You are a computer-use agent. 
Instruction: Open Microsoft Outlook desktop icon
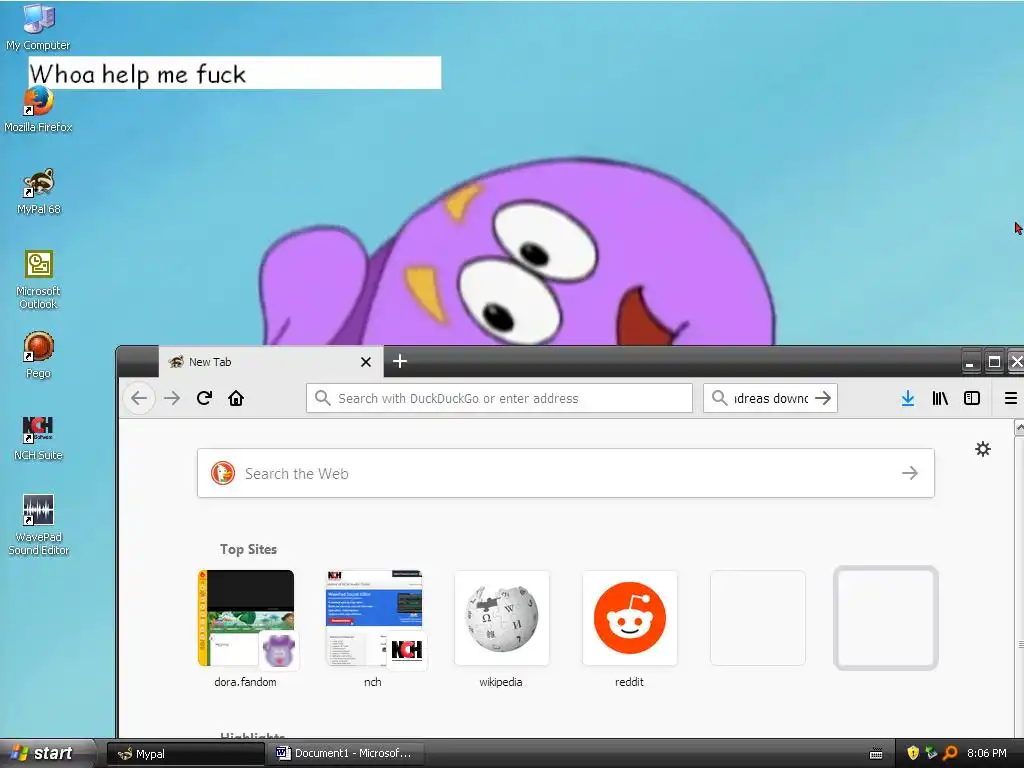(39, 280)
